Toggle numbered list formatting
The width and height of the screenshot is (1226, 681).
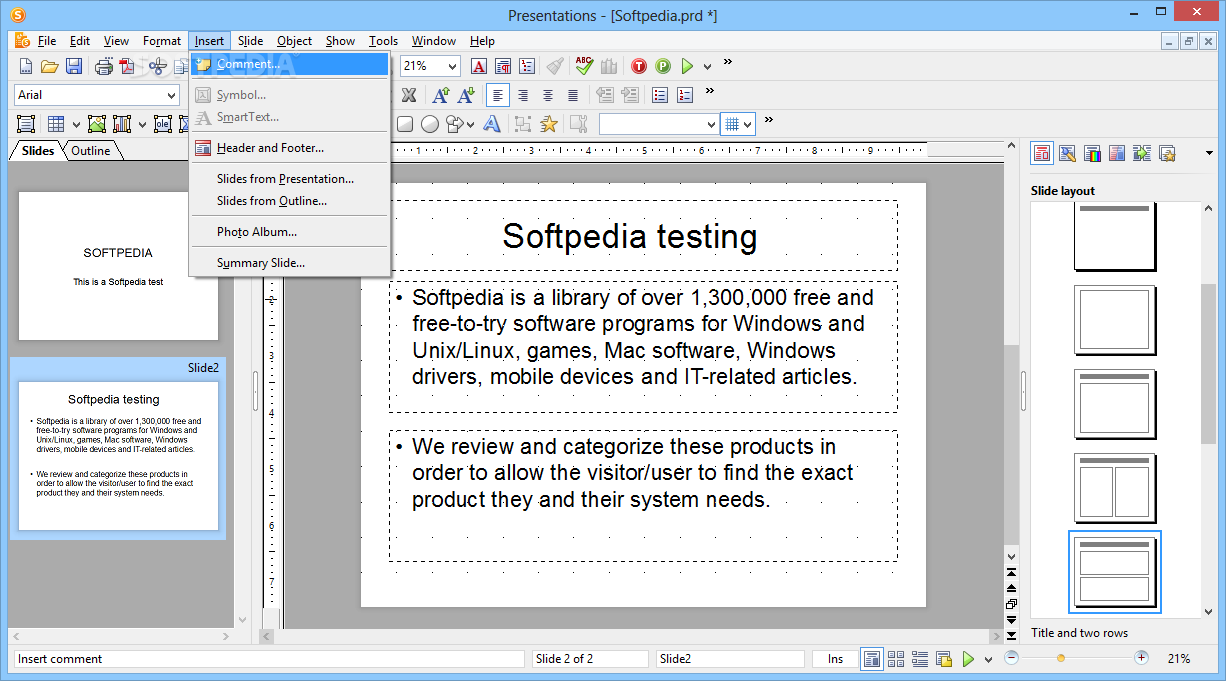coord(685,95)
